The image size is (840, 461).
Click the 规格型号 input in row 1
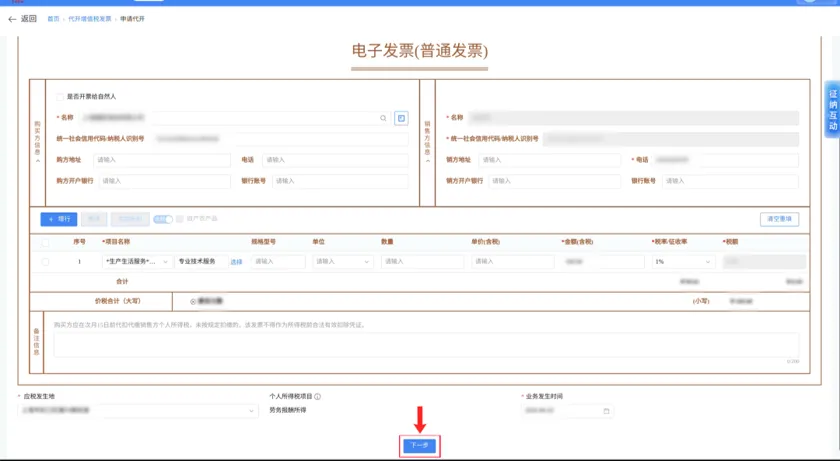(278, 262)
